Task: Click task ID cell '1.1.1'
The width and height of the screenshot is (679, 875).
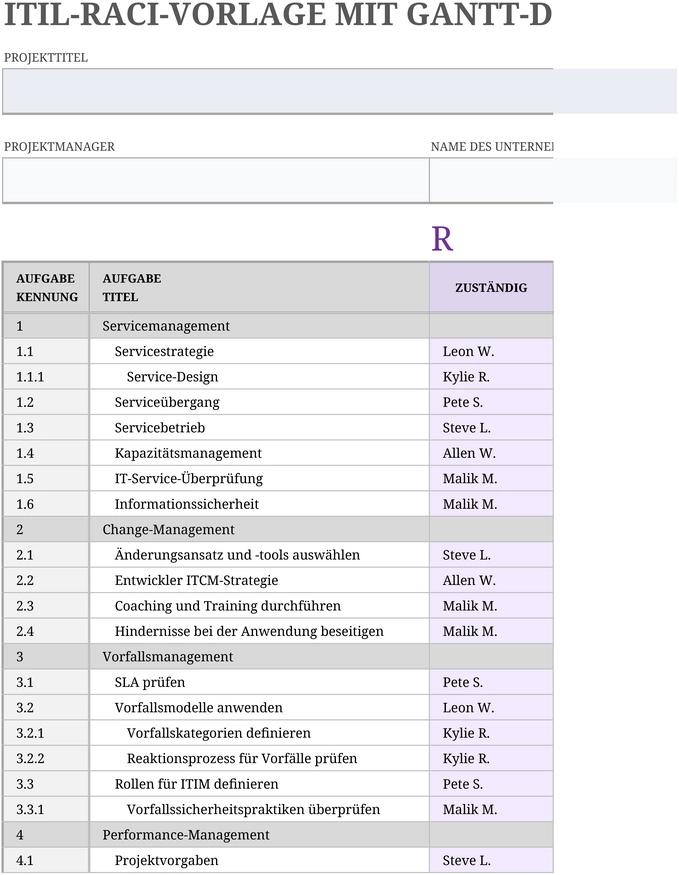Action: pos(46,377)
